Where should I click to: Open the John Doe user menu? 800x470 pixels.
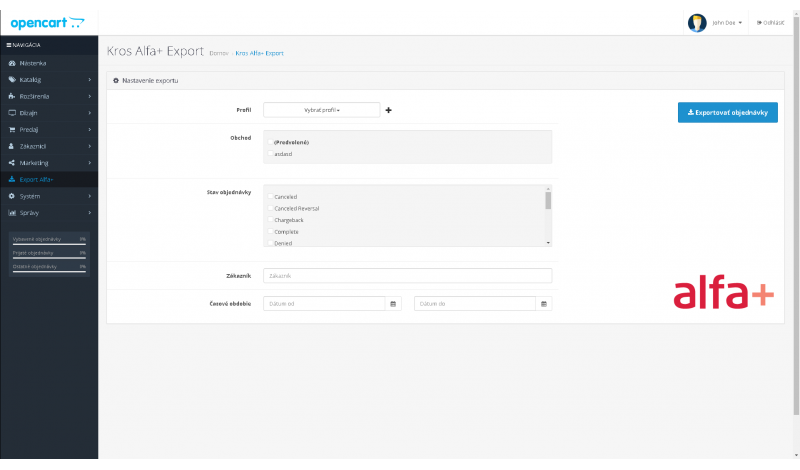[x=727, y=22]
